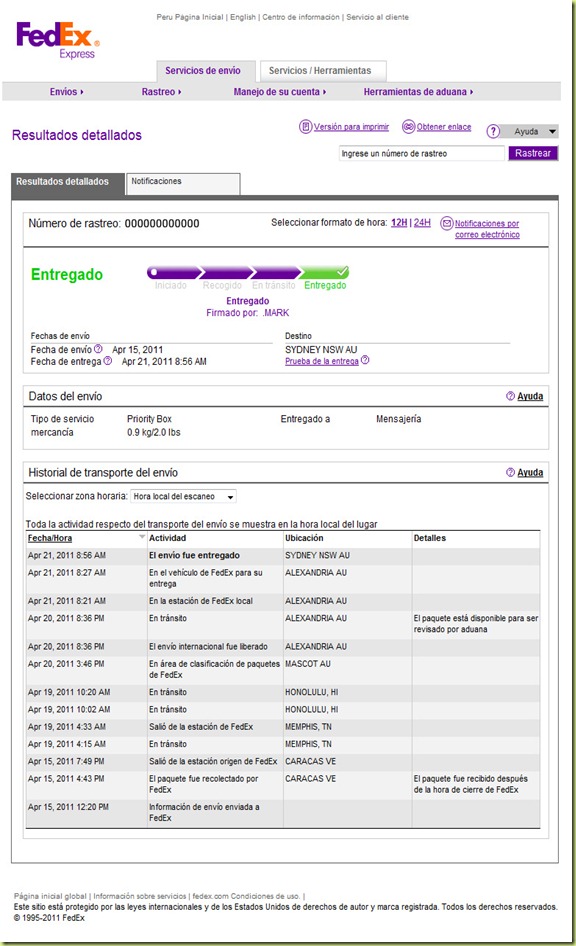This screenshot has width=576, height=946.
Task: Click Ayuda link in Historial de transporte
Action: click(530, 472)
